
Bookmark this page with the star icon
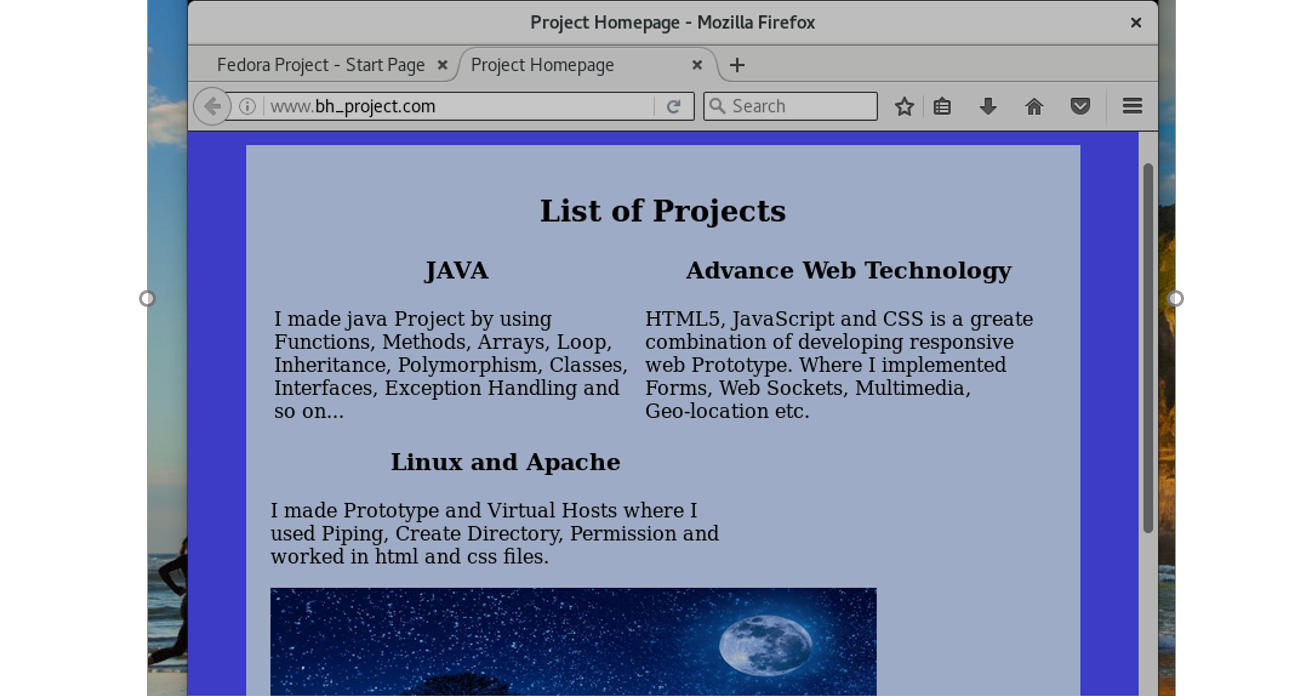904,106
